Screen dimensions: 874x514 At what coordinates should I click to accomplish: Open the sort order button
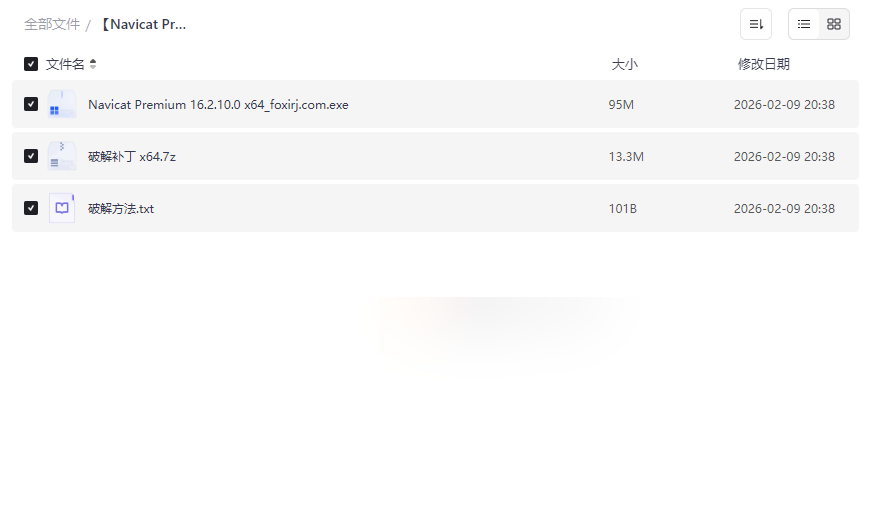pos(756,24)
